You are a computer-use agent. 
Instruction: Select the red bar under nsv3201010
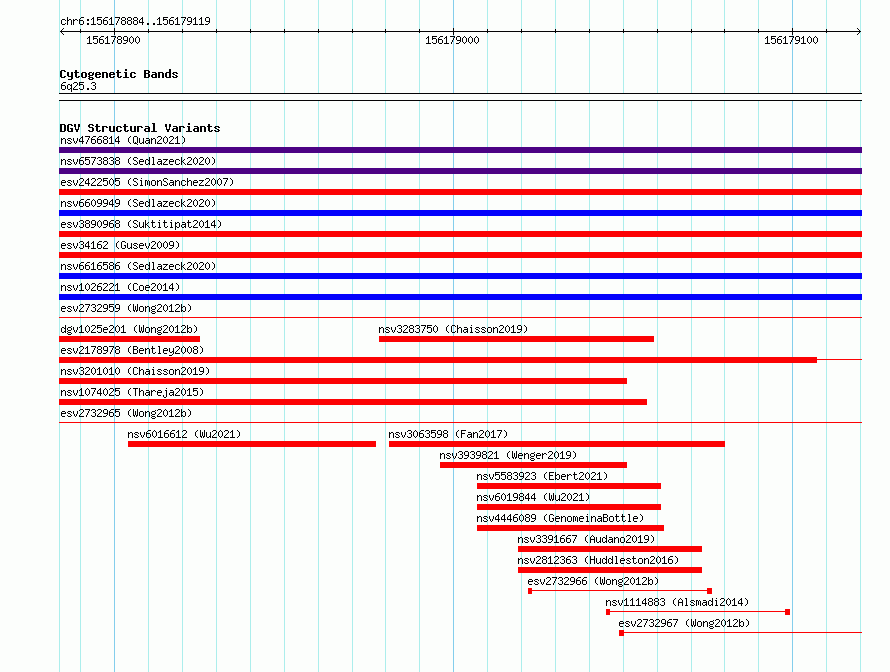[x=343, y=381]
